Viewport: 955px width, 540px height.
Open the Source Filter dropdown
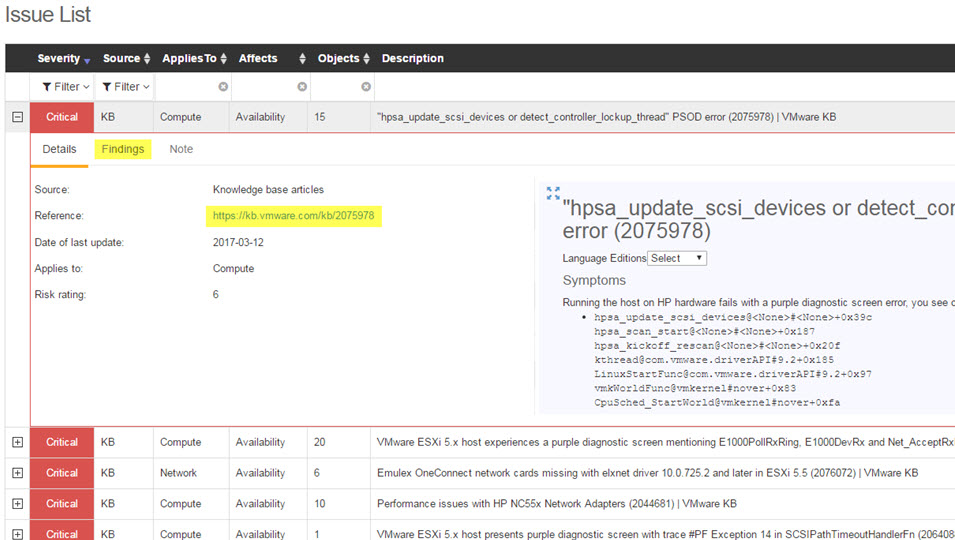tap(126, 87)
